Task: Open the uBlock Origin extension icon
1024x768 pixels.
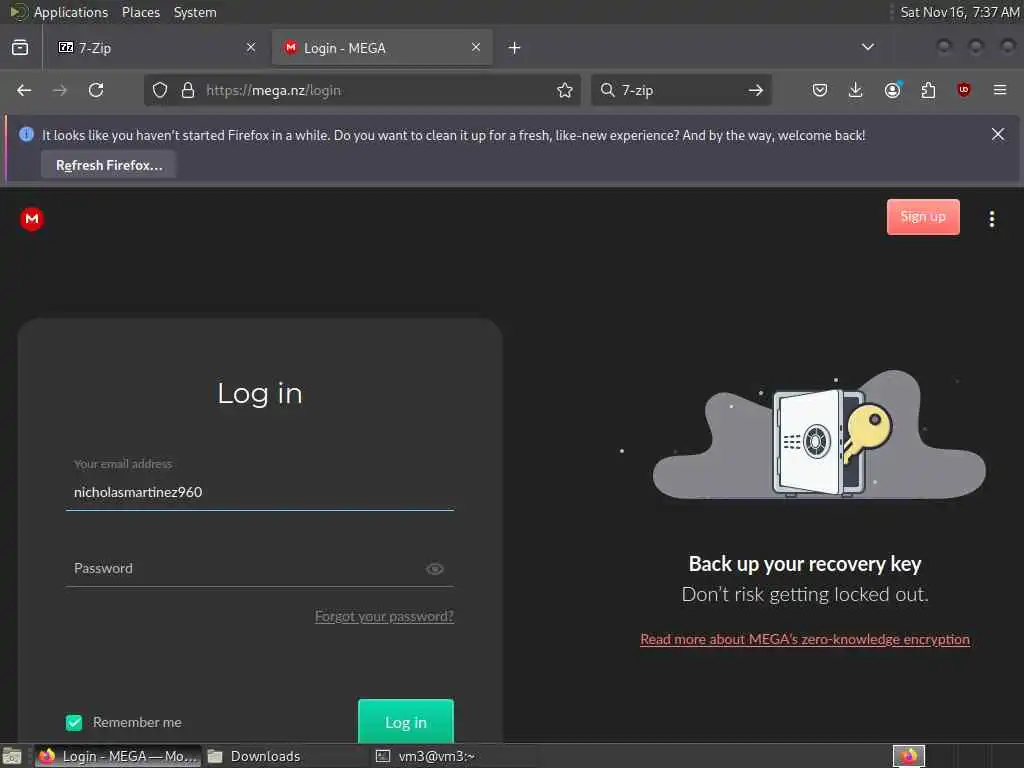Action: (x=964, y=90)
